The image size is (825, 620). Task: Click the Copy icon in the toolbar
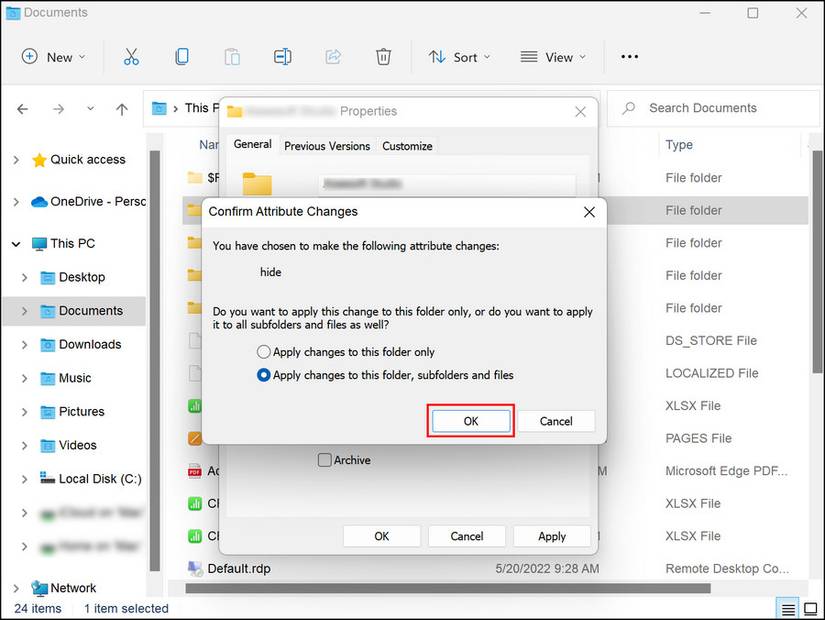(x=182, y=57)
